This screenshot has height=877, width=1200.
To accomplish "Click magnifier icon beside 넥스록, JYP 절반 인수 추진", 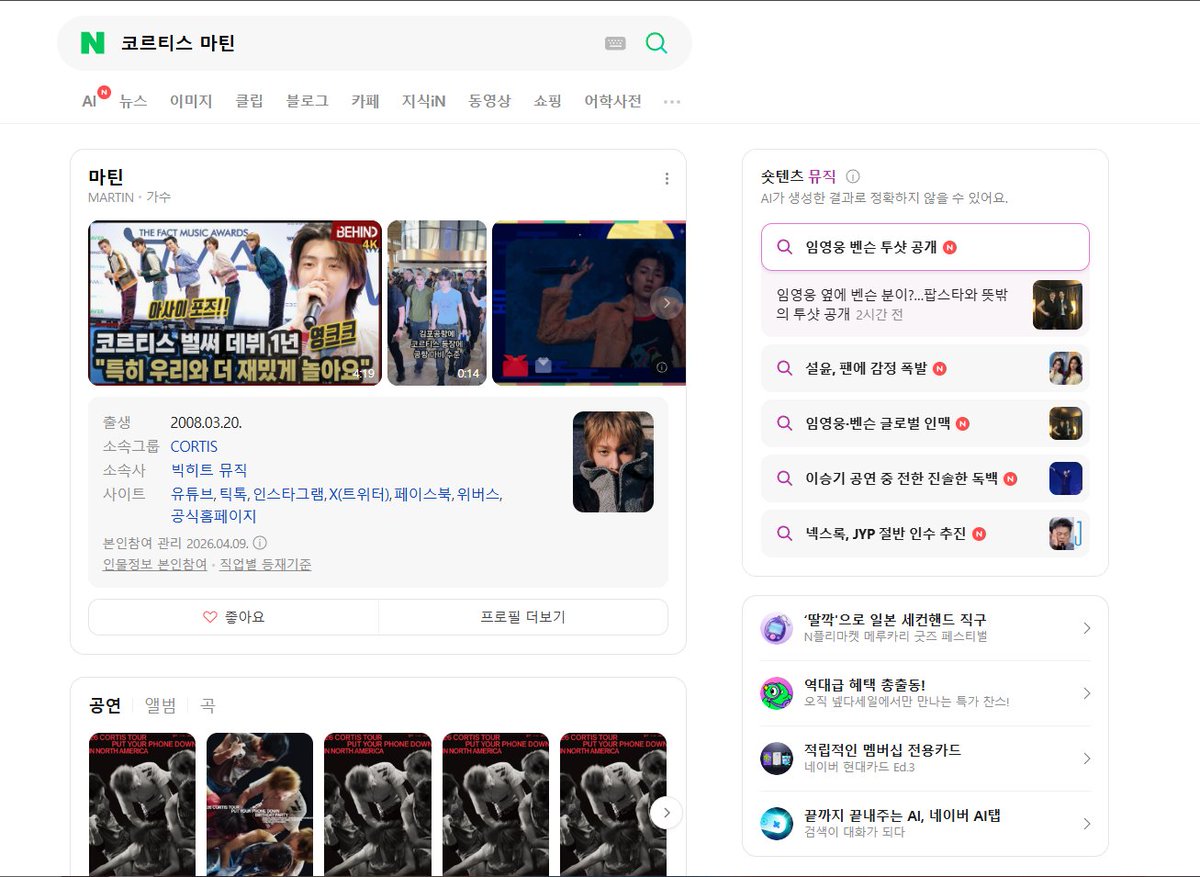I will point(785,534).
